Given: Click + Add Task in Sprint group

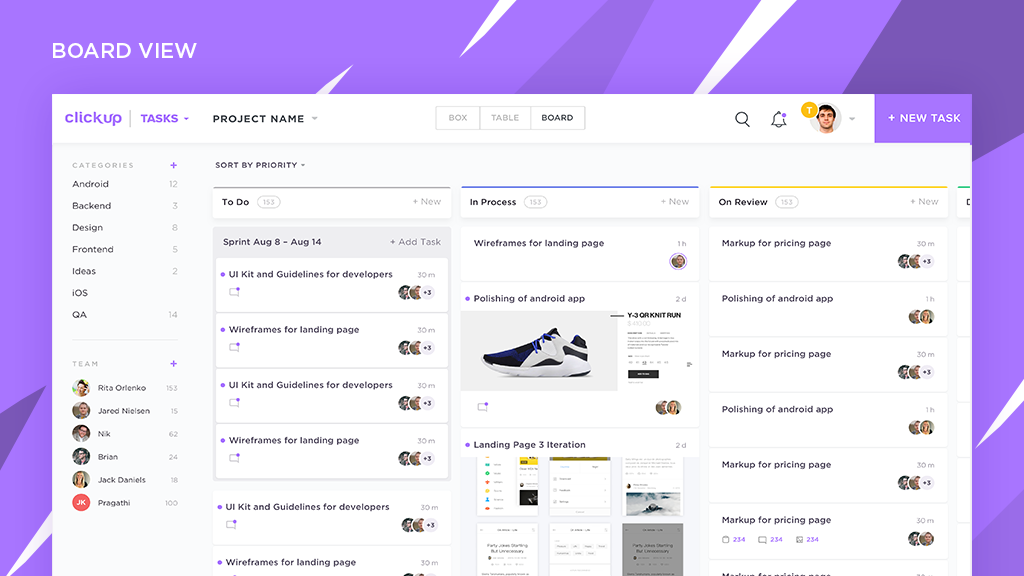Looking at the screenshot, I should [415, 242].
